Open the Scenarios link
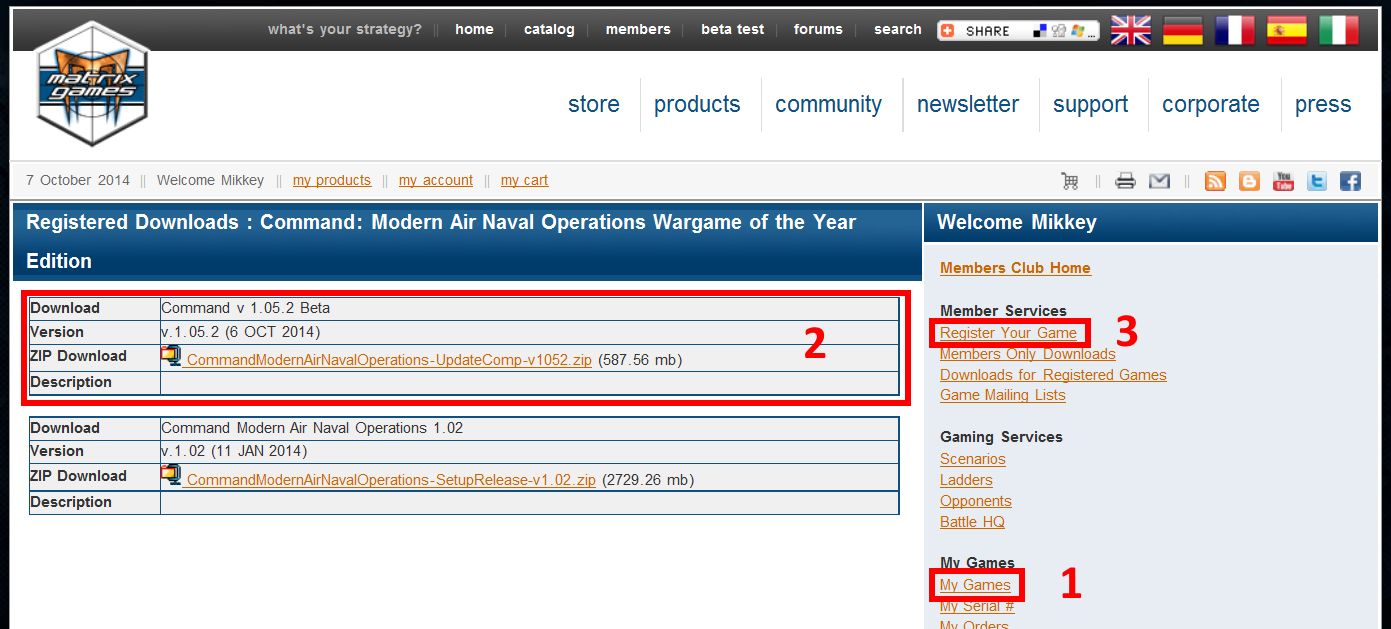1391x629 pixels. (973, 459)
